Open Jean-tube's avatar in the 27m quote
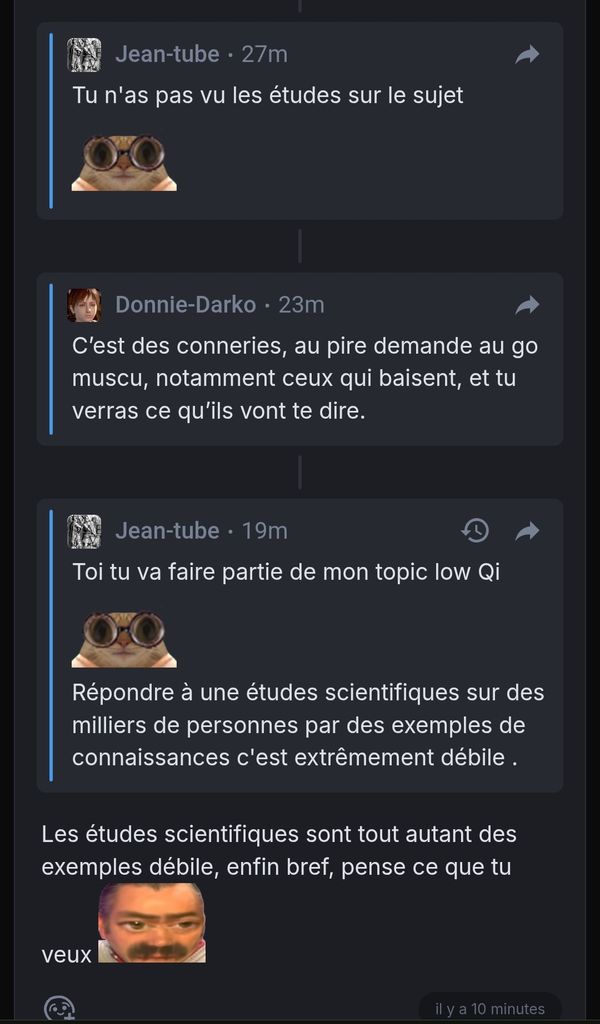This screenshot has width=600, height=1024. 84,55
